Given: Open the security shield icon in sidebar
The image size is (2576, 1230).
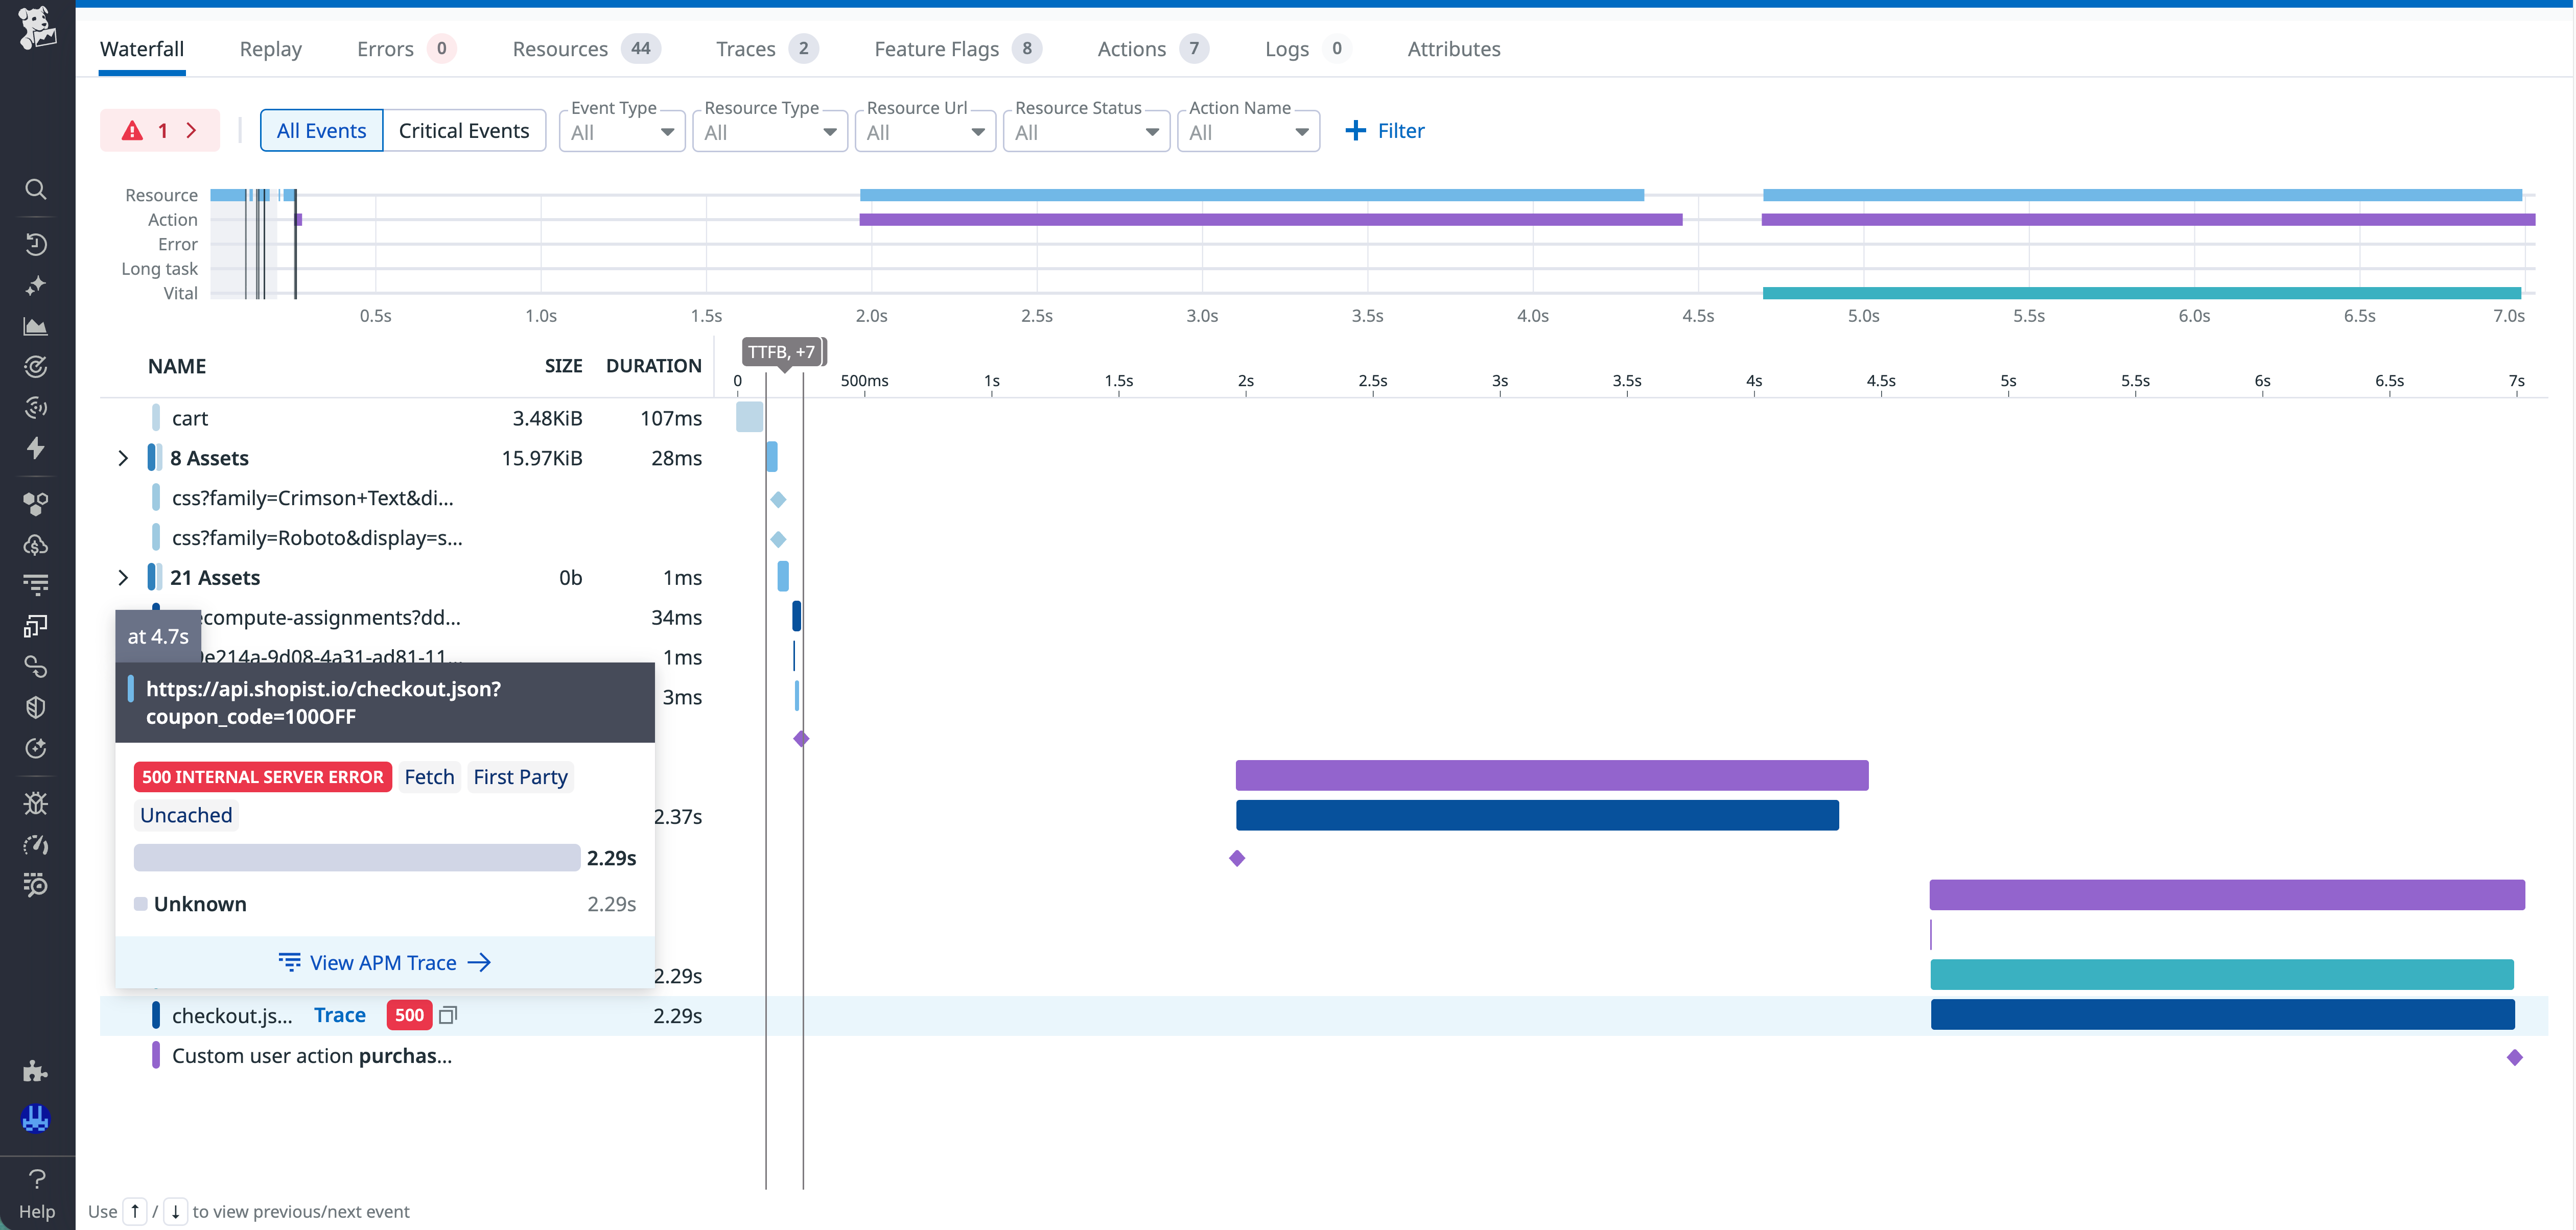Looking at the screenshot, I should click(x=36, y=706).
